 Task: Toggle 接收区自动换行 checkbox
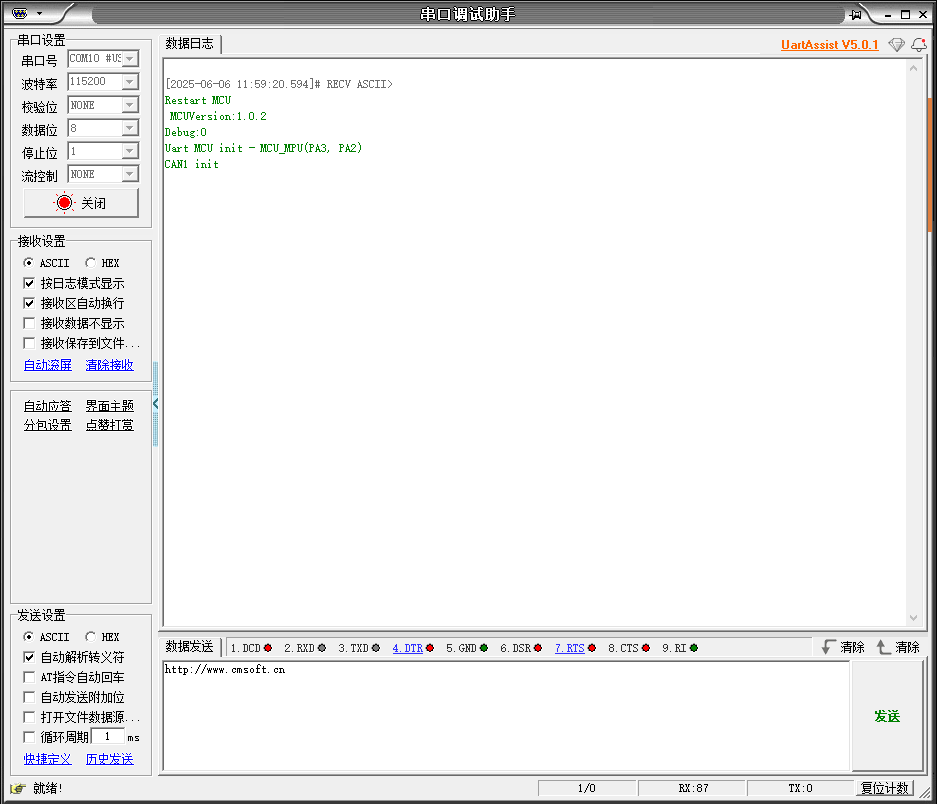[x=29, y=303]
